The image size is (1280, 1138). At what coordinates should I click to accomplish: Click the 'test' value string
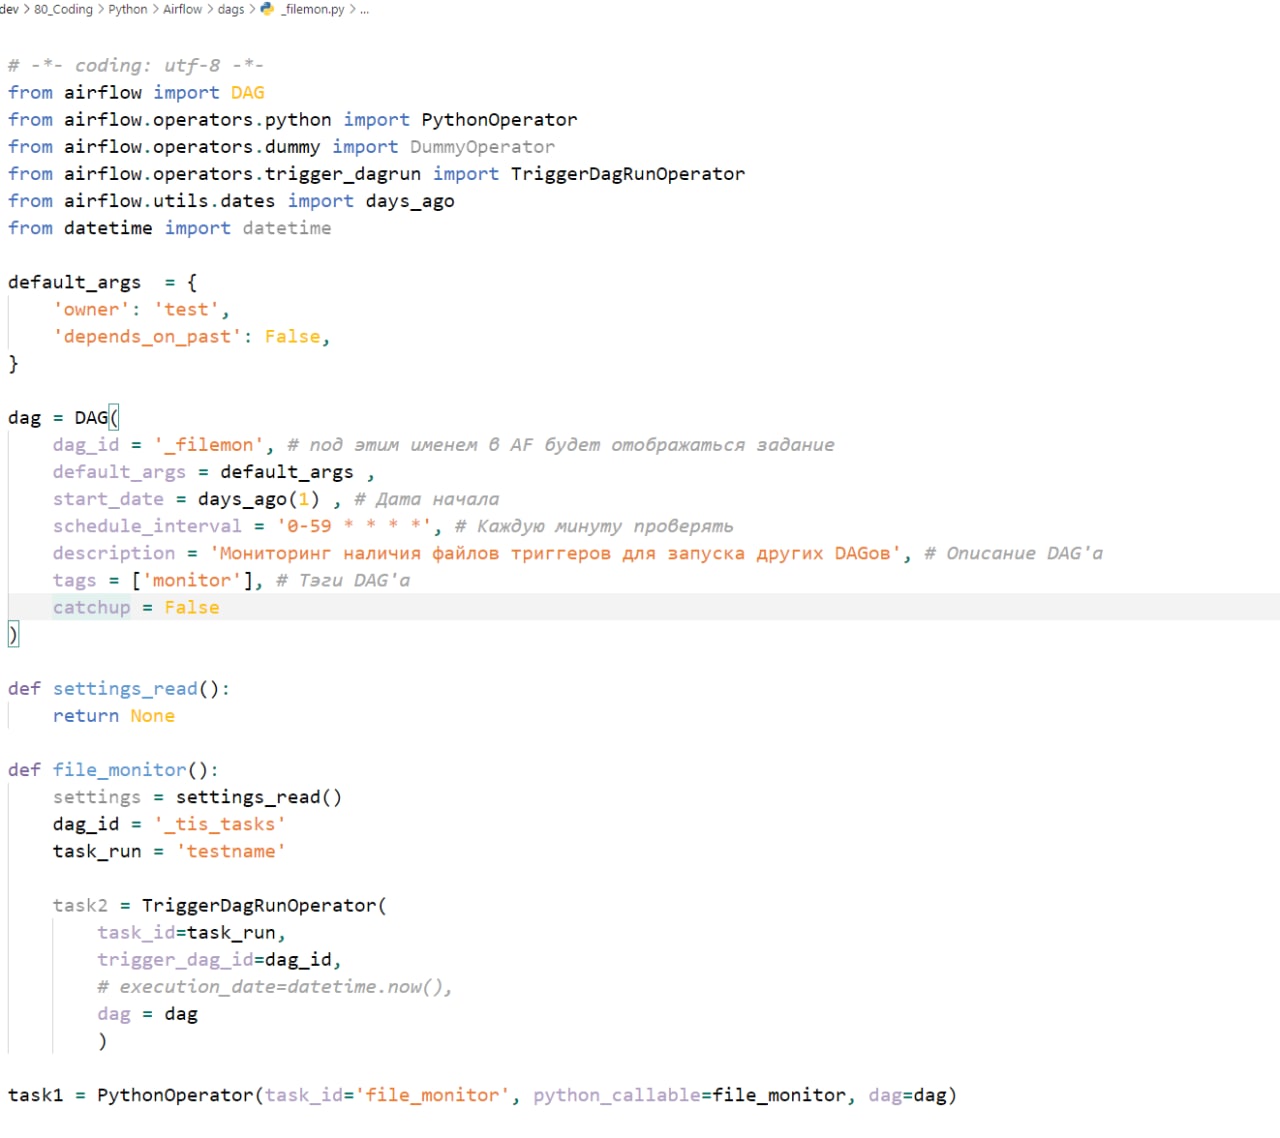[x=186, y=309]
